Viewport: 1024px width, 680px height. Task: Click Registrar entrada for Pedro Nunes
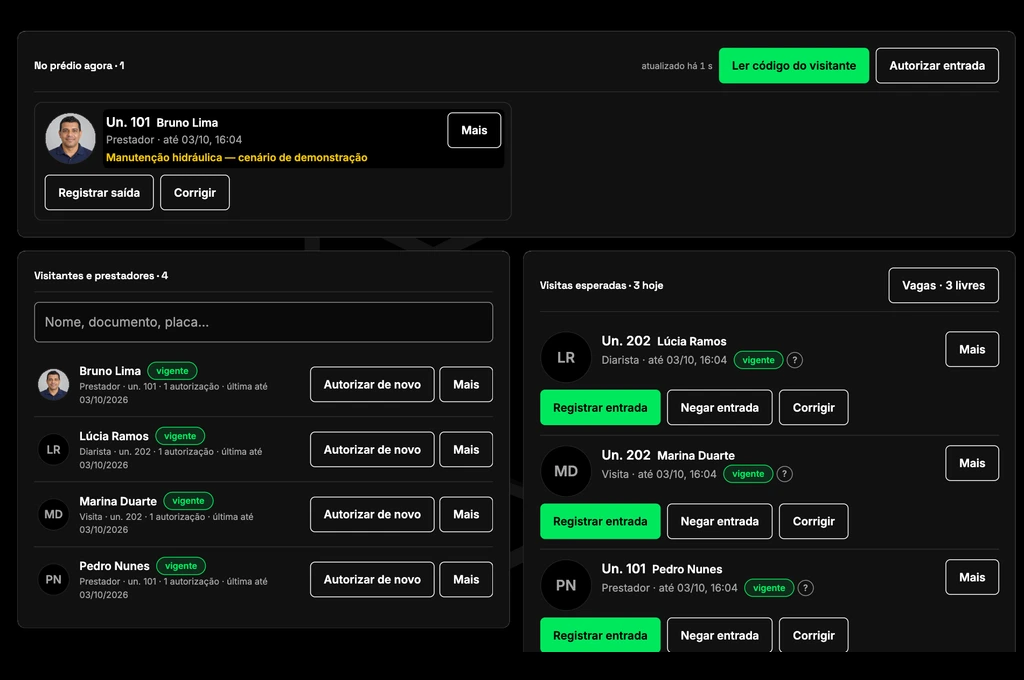(x=600, y=635)
